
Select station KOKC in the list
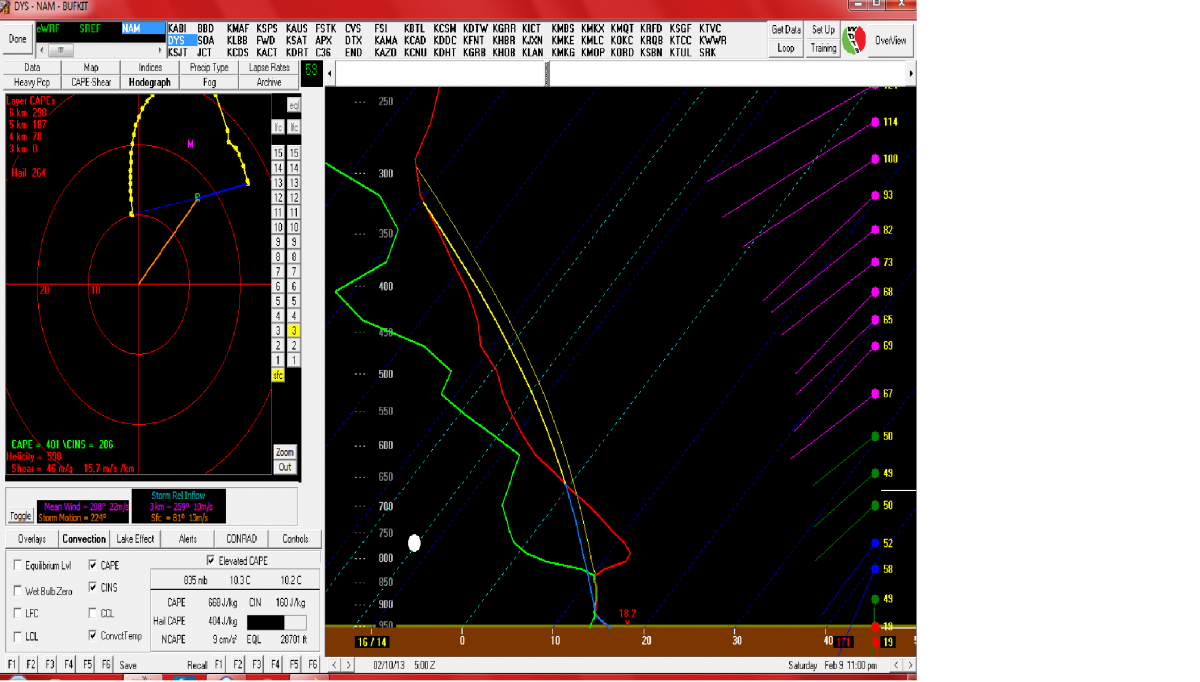pyautogui.click(x=621, y=40)
